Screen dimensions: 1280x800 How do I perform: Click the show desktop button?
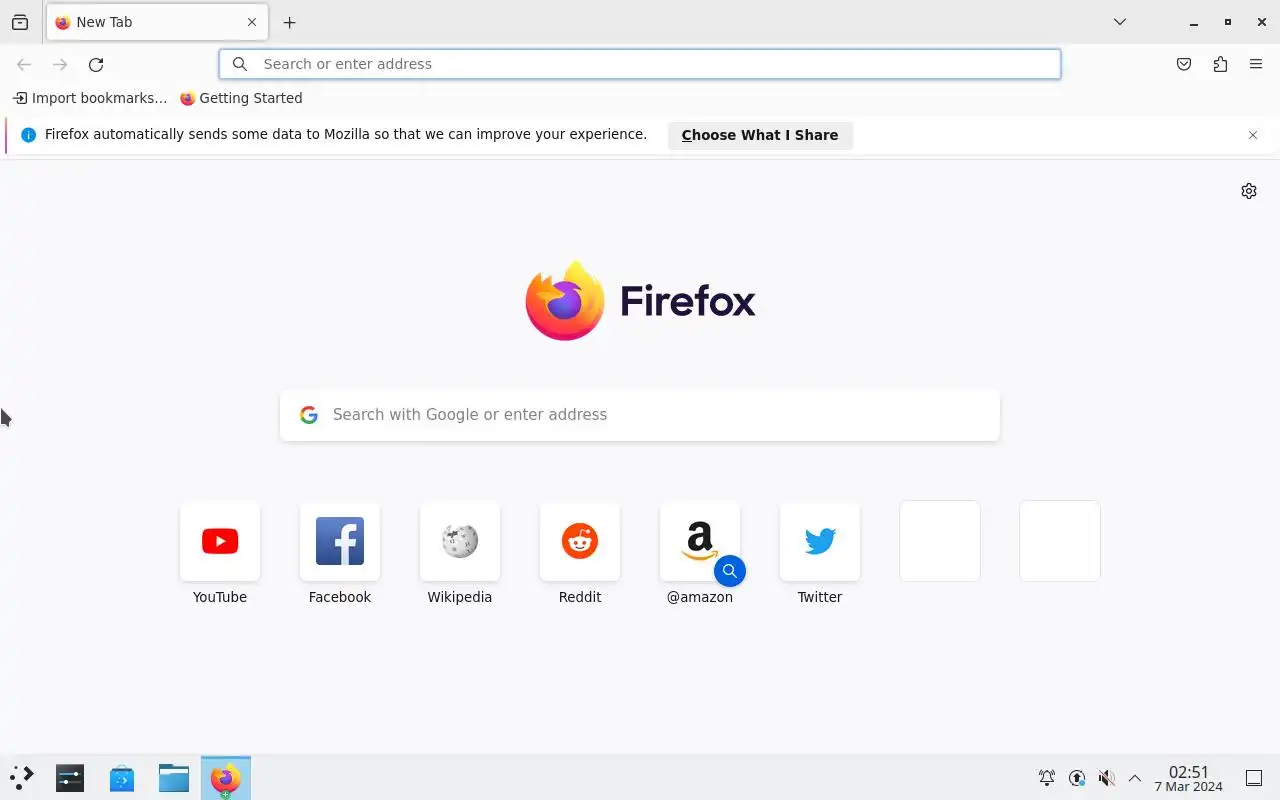click(x=1254, y=778)
